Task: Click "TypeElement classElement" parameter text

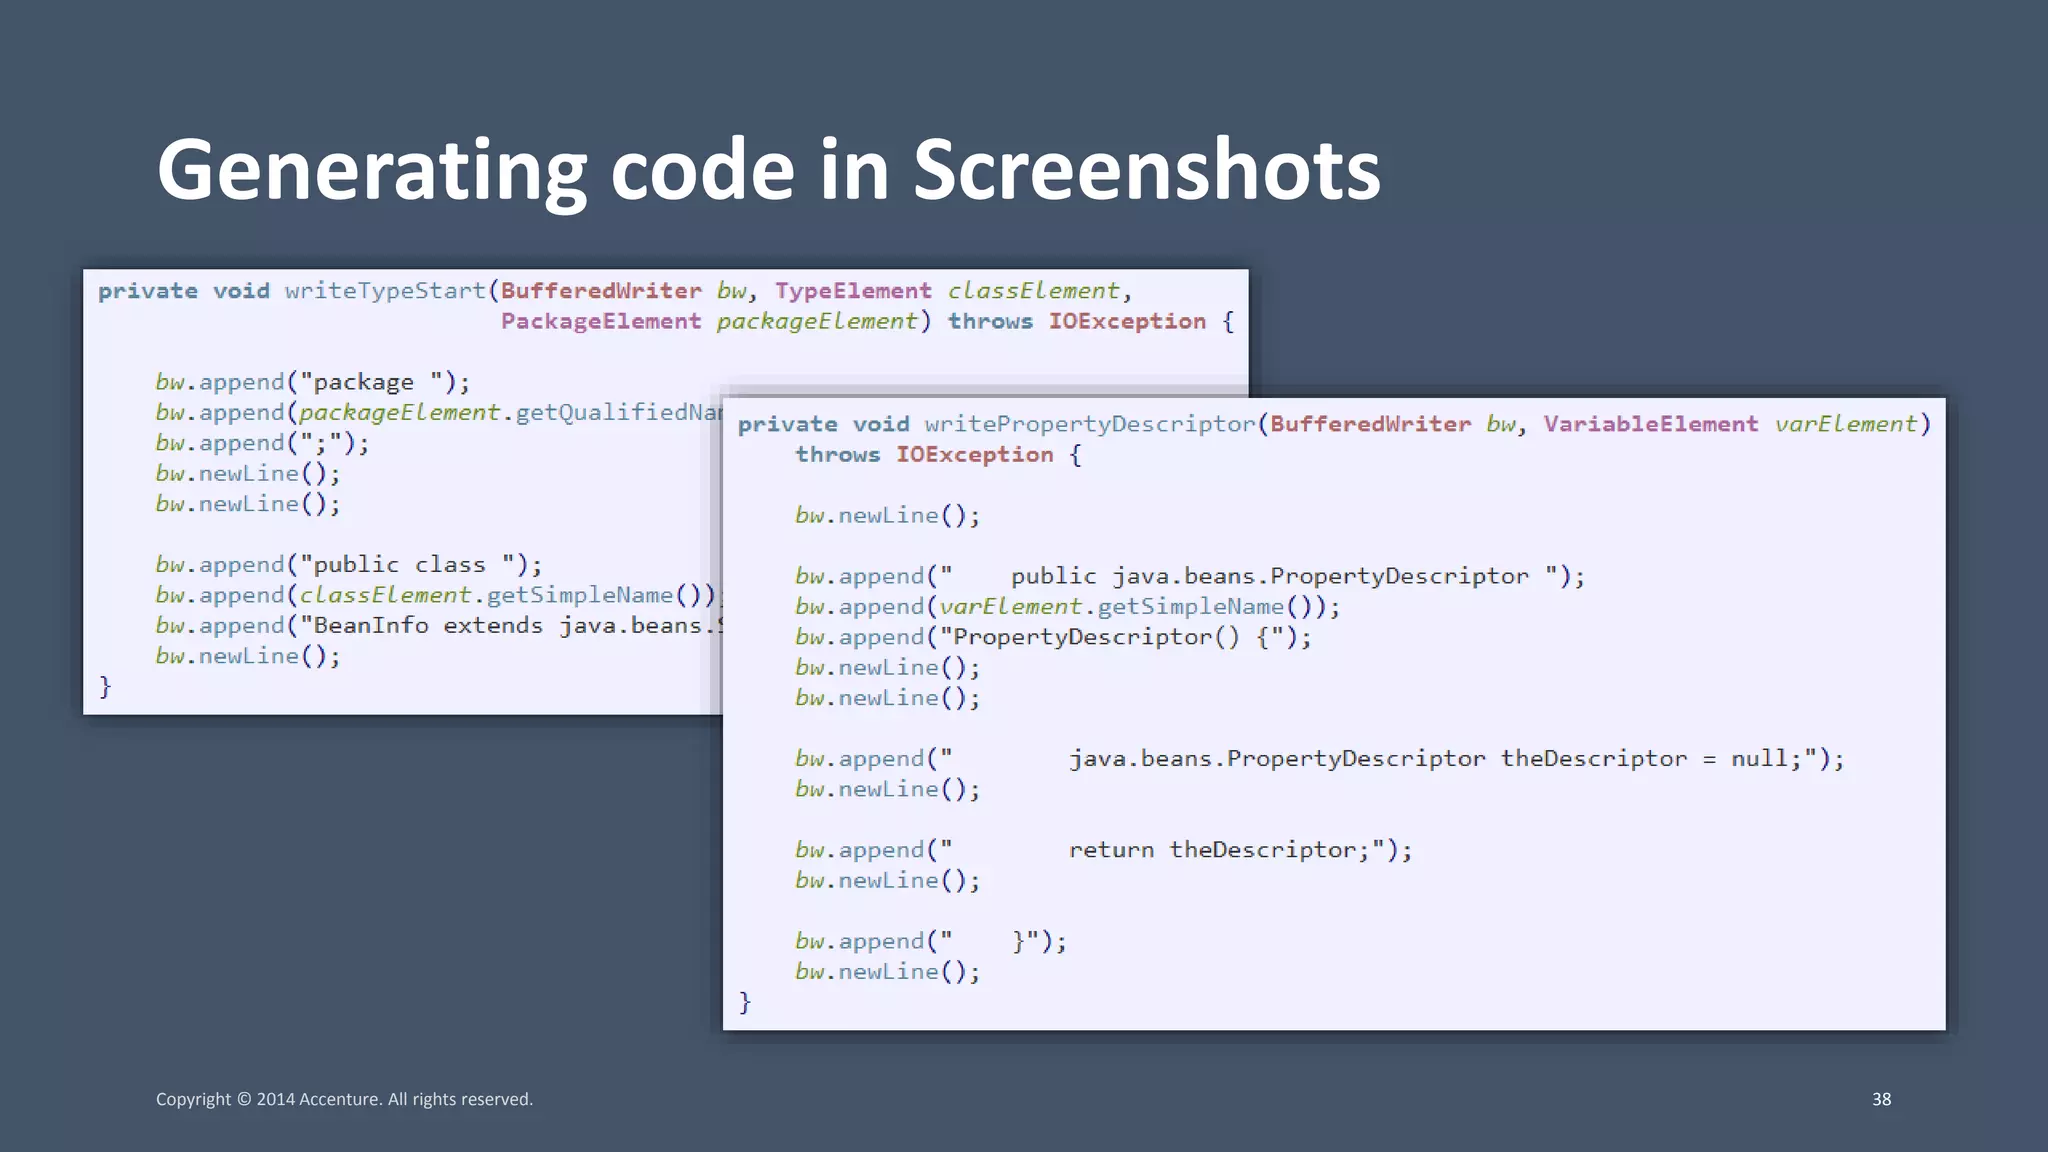Action: 947,291
